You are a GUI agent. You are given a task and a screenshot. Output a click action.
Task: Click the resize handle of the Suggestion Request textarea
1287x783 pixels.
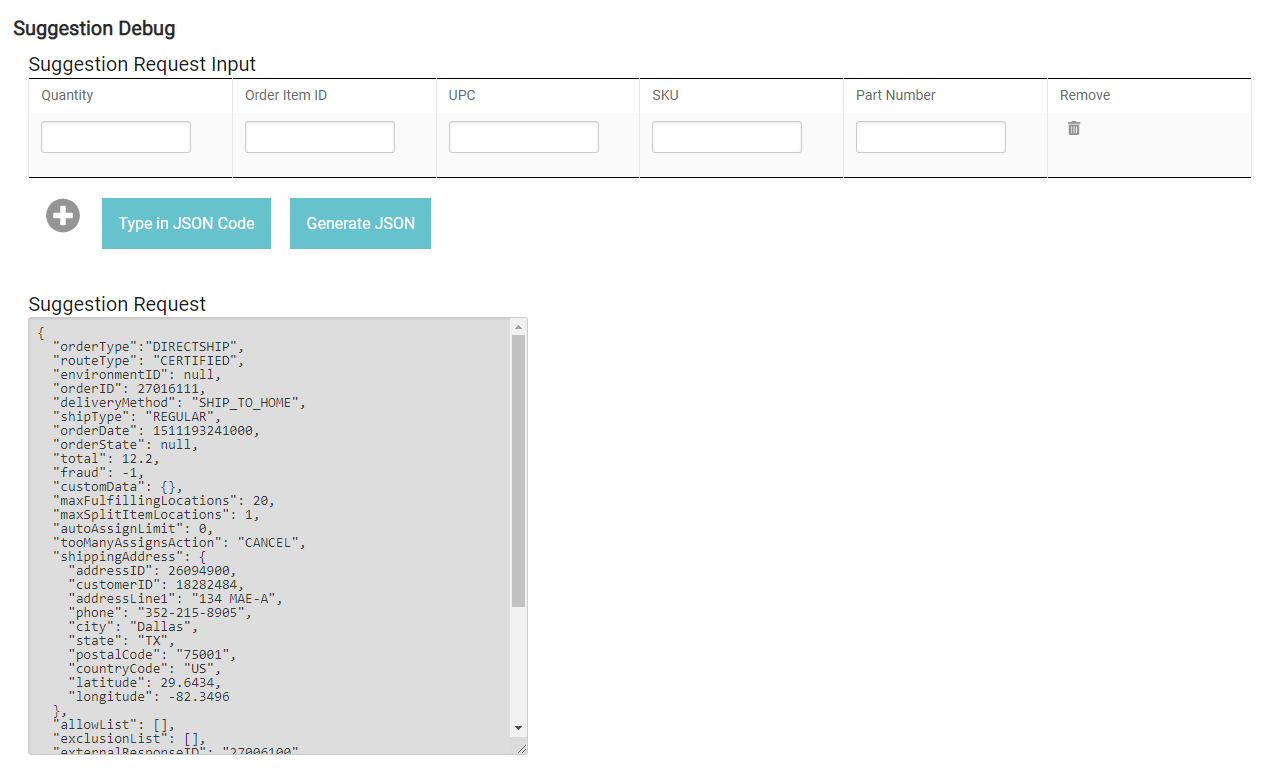521,746
